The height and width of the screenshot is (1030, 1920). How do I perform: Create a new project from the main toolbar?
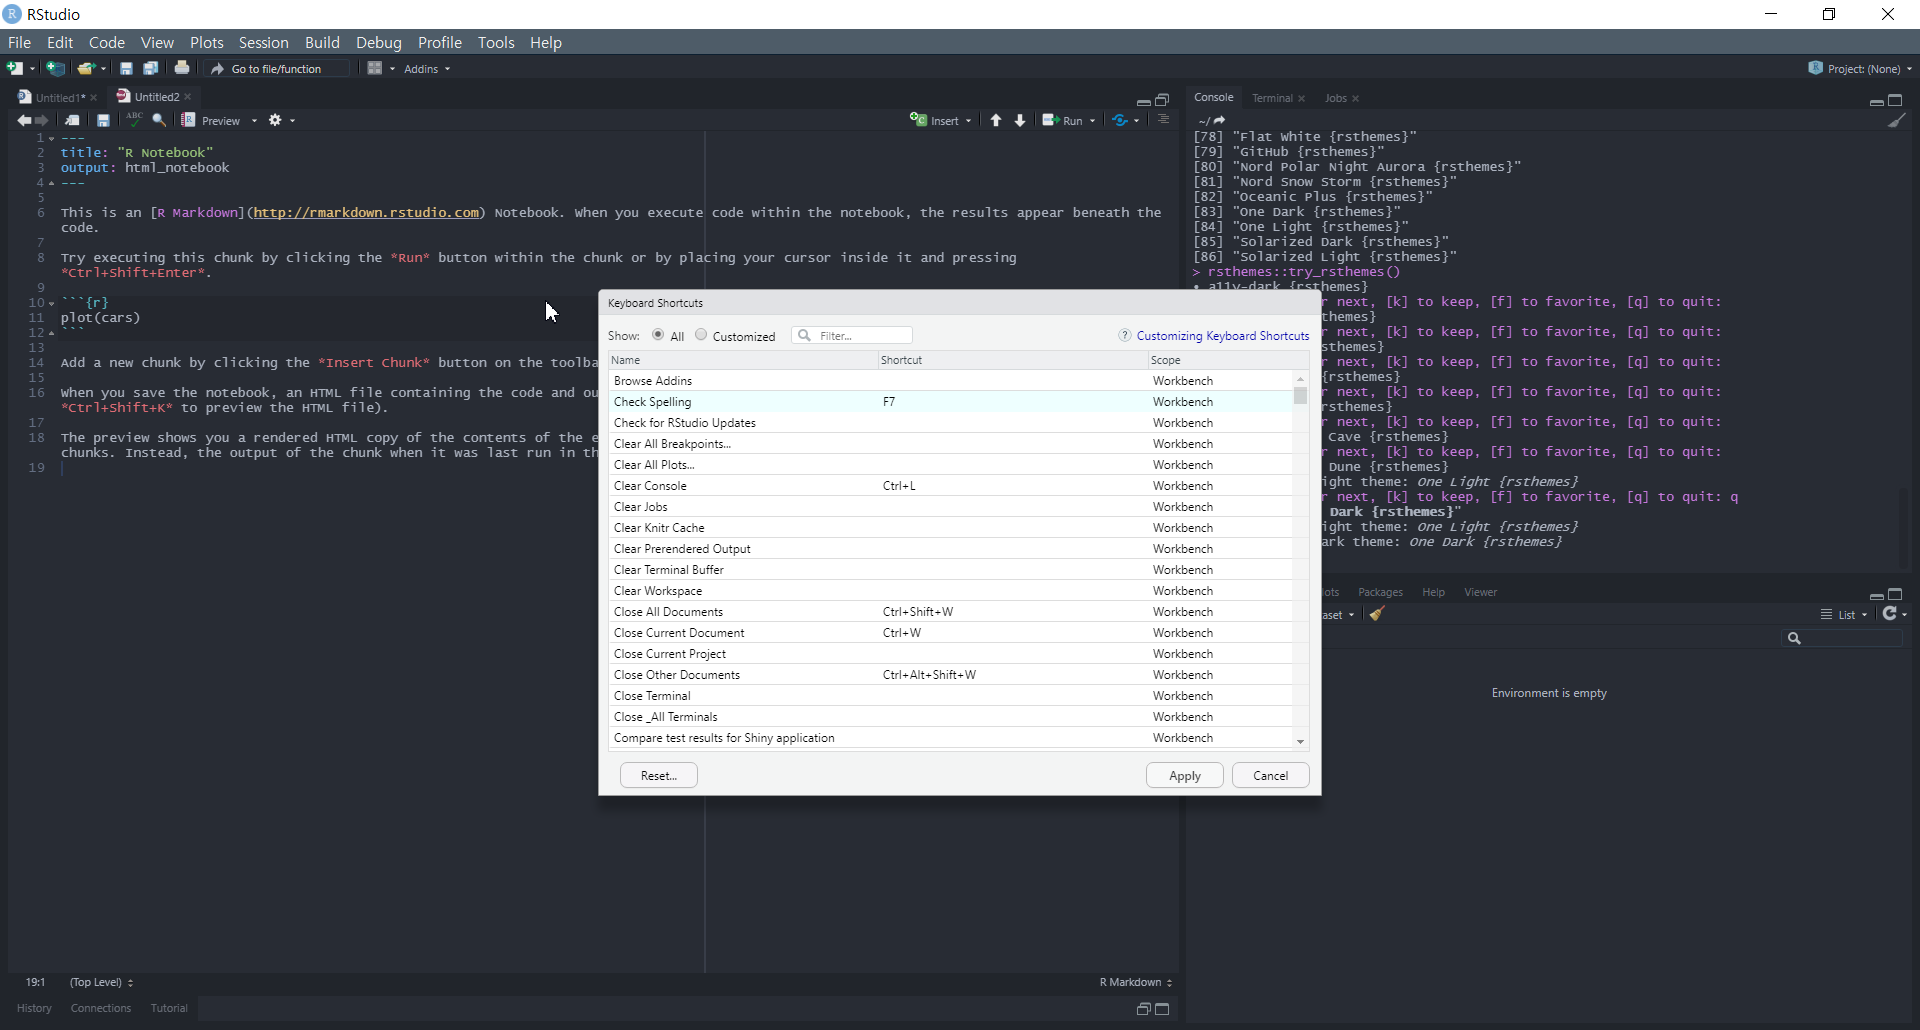56,68
